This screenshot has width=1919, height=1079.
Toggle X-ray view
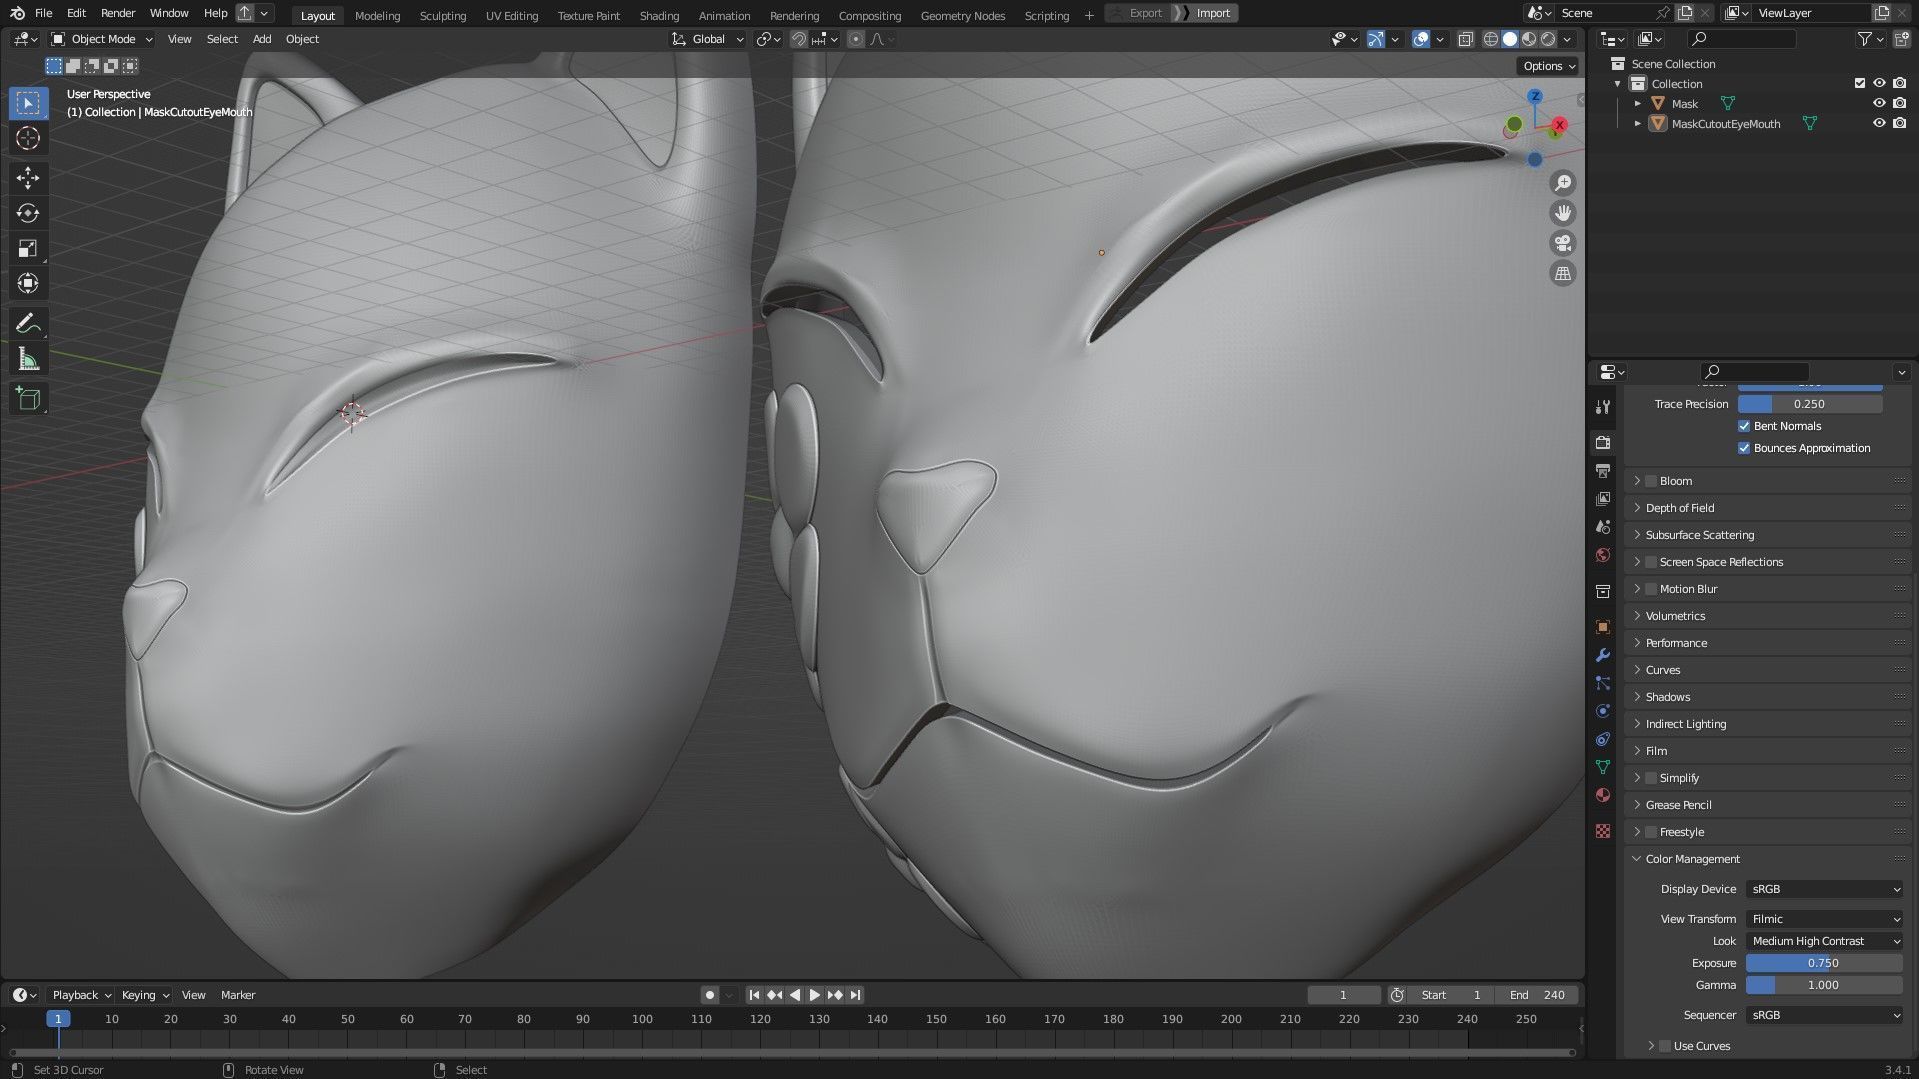(1465, 39)
